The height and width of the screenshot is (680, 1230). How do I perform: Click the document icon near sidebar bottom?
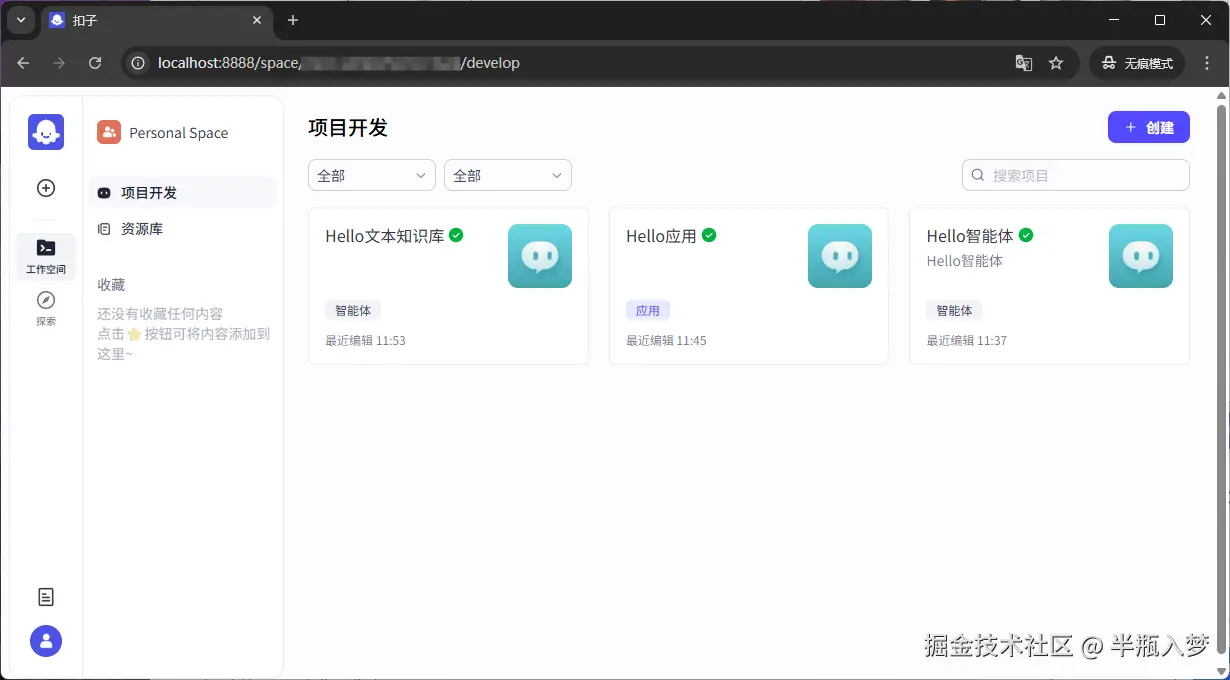pos(45,596)
